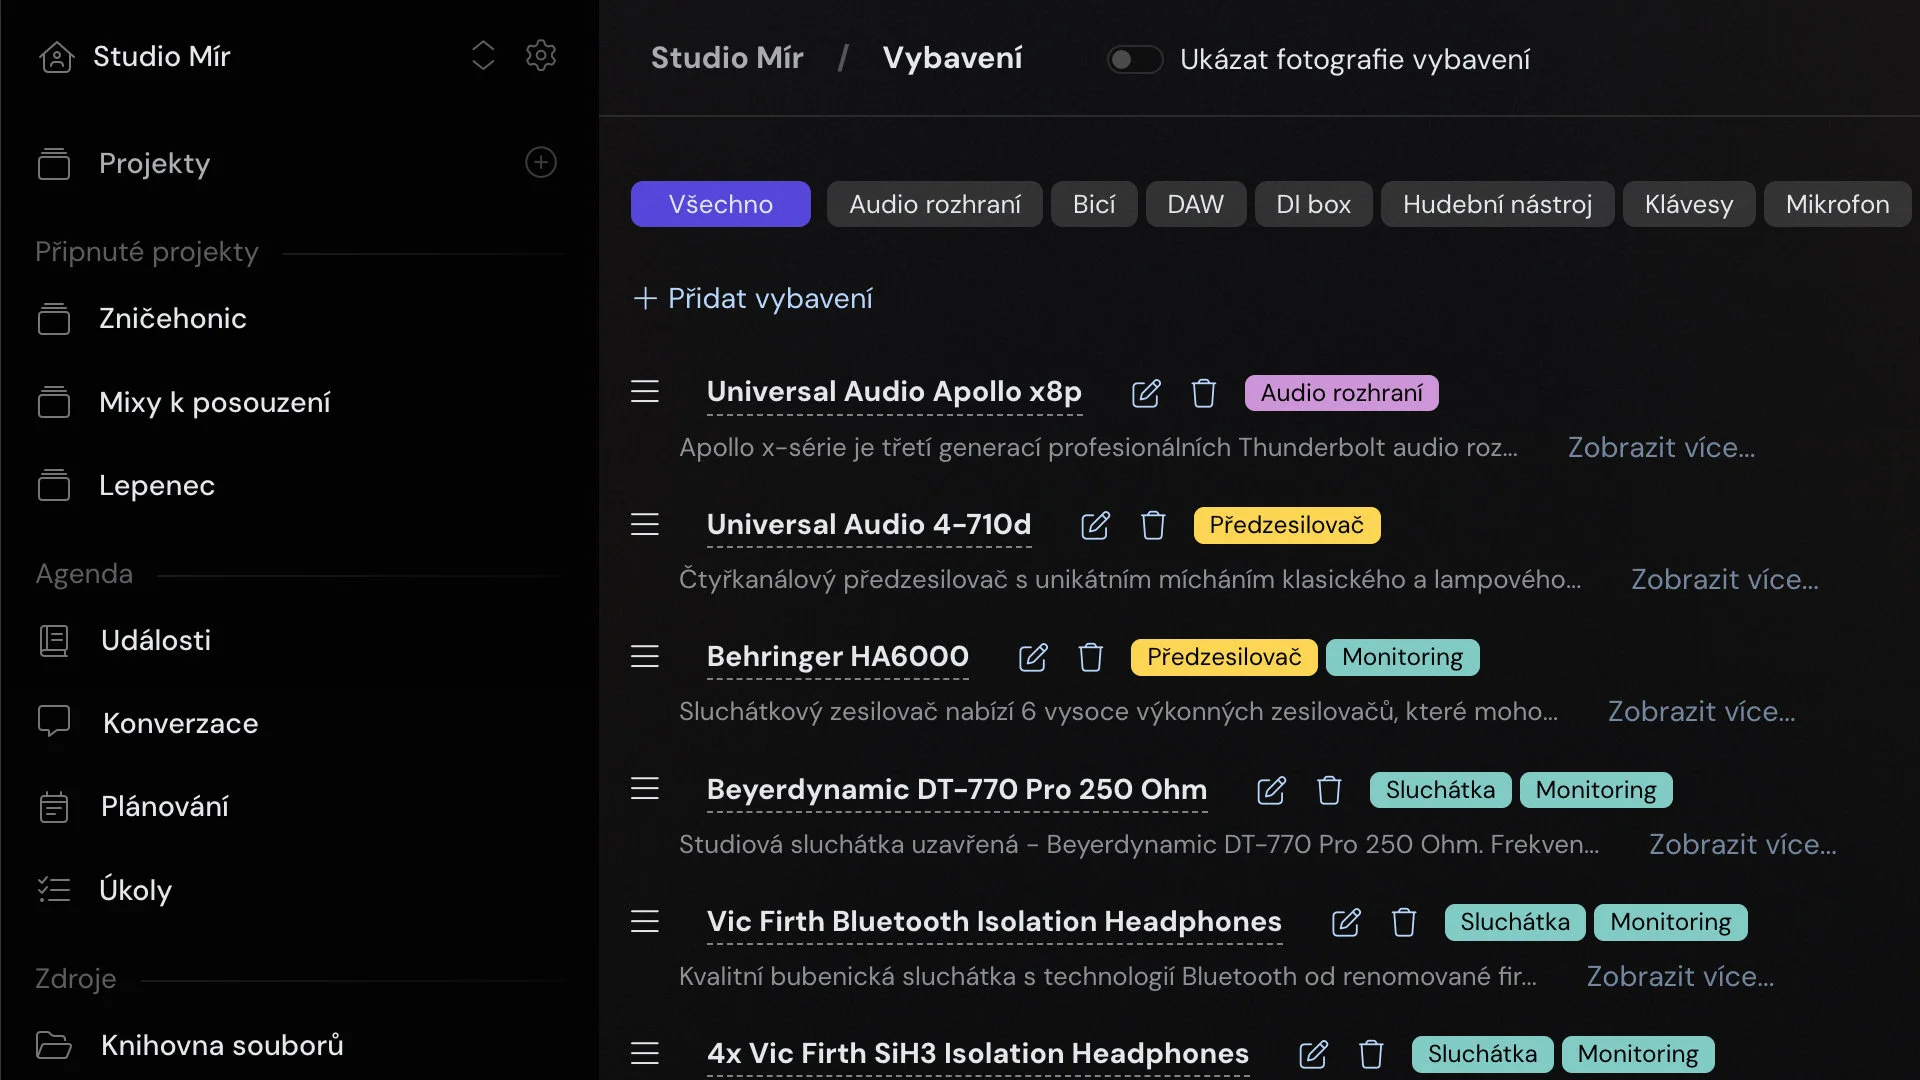Viewport: 1920px width, 1080px height.
Task: Filter equipment by Mikrofon
Action: pyautogui.click(x=1838, y=204)
